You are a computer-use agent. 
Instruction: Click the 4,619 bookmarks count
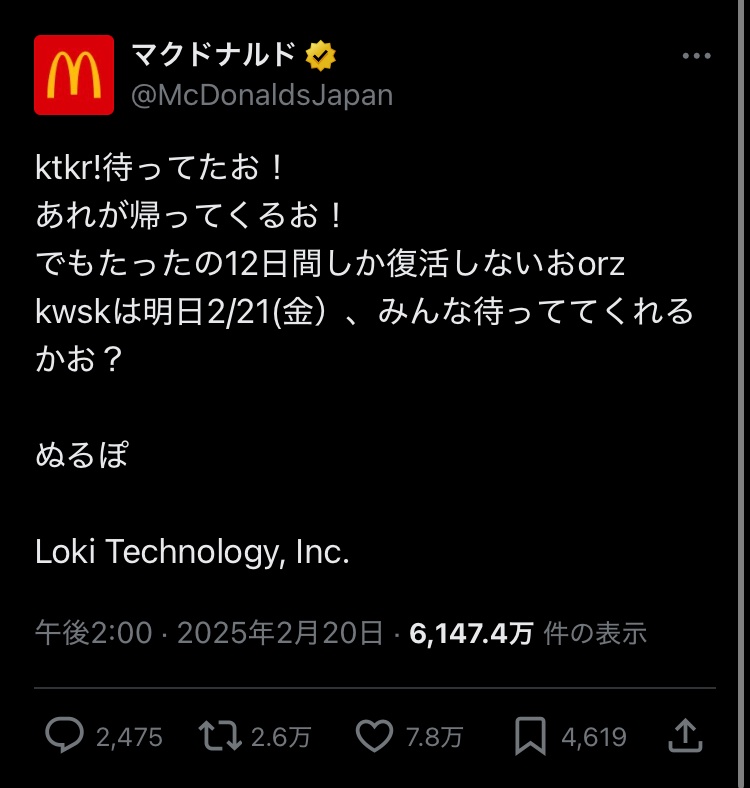coord(594,737)
